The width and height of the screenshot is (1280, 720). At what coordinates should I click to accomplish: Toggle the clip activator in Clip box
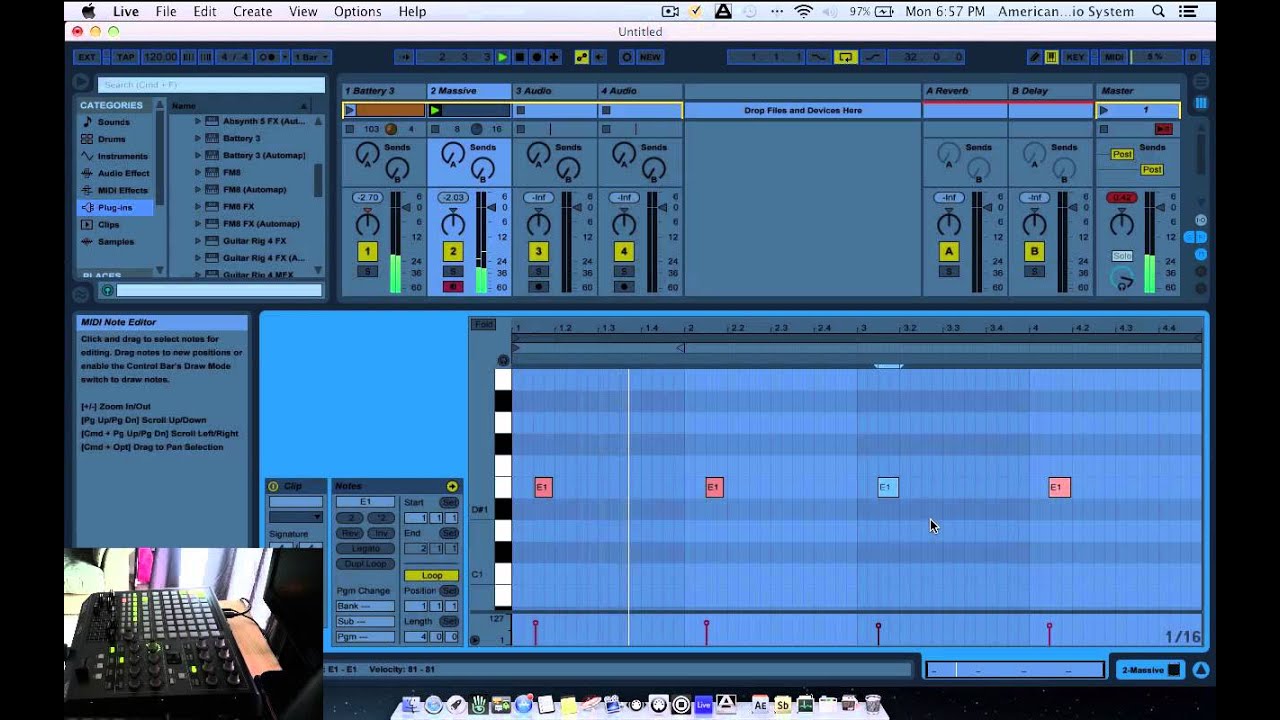tap(273, 486)
